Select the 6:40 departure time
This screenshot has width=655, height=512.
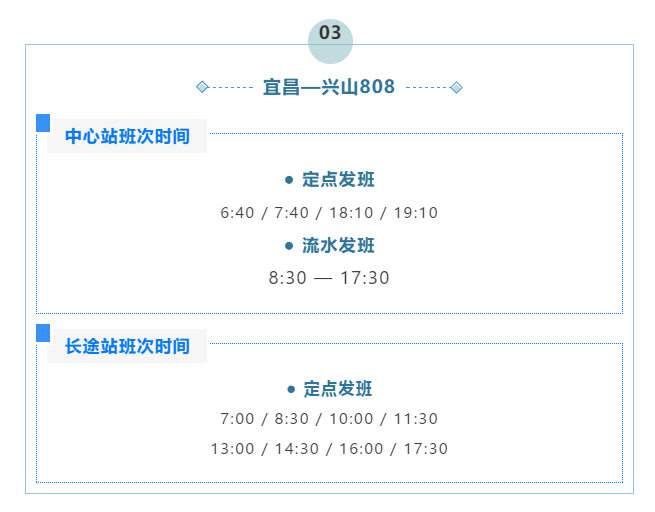(x=239, y=213)
